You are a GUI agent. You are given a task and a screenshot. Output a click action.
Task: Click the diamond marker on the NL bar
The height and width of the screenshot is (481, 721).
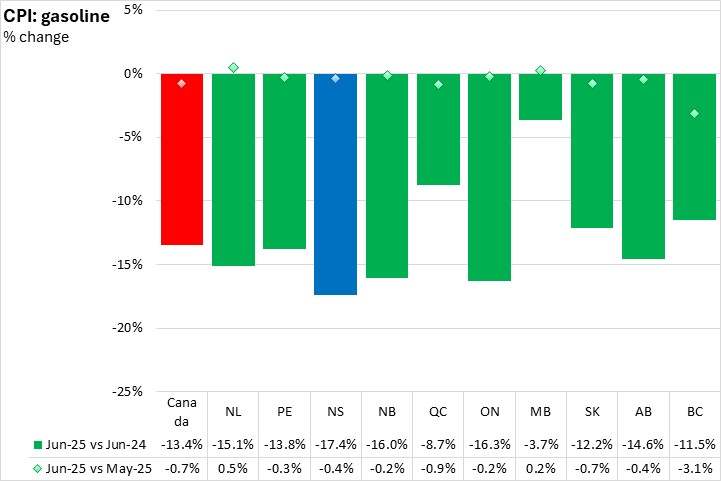233,68
